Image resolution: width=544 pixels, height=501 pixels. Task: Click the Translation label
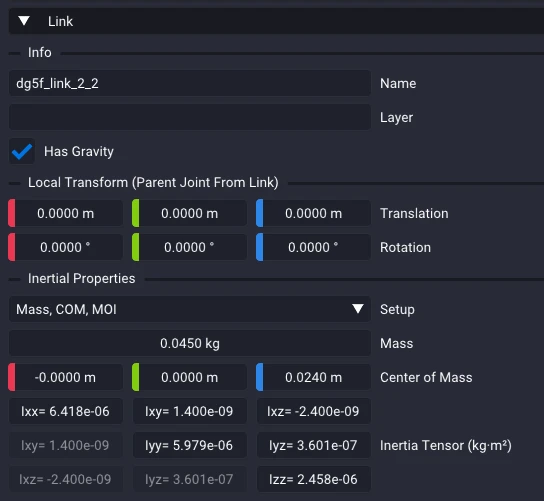[414, 213]
